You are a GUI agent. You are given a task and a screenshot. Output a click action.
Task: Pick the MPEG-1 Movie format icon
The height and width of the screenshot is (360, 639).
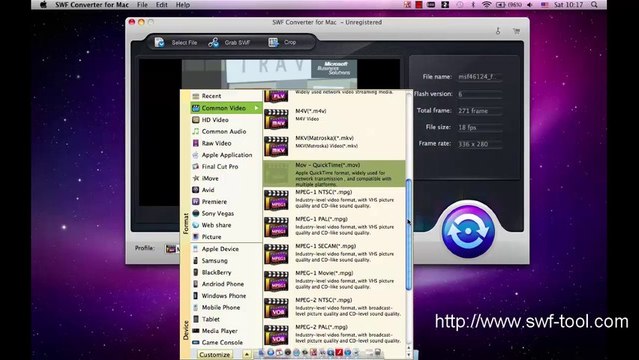click(276, 281)
